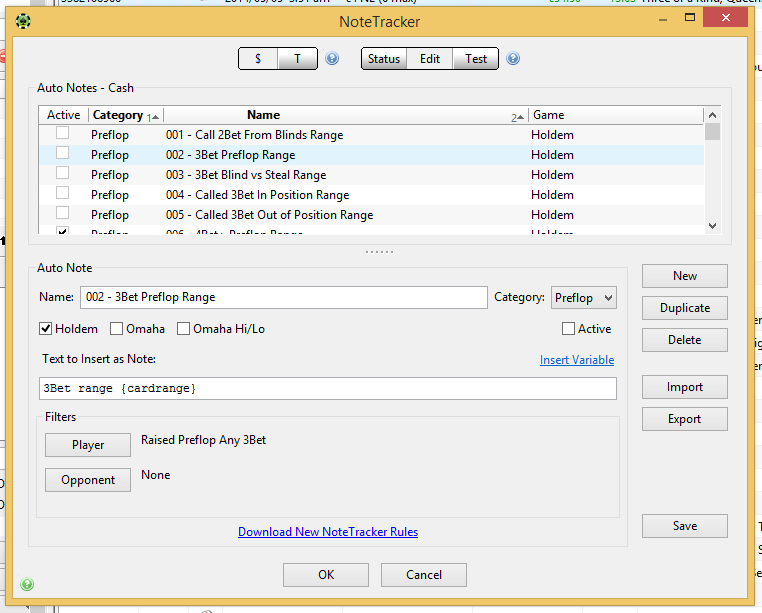Export auto note definitions
762x613 pixels.
(685, 419)
